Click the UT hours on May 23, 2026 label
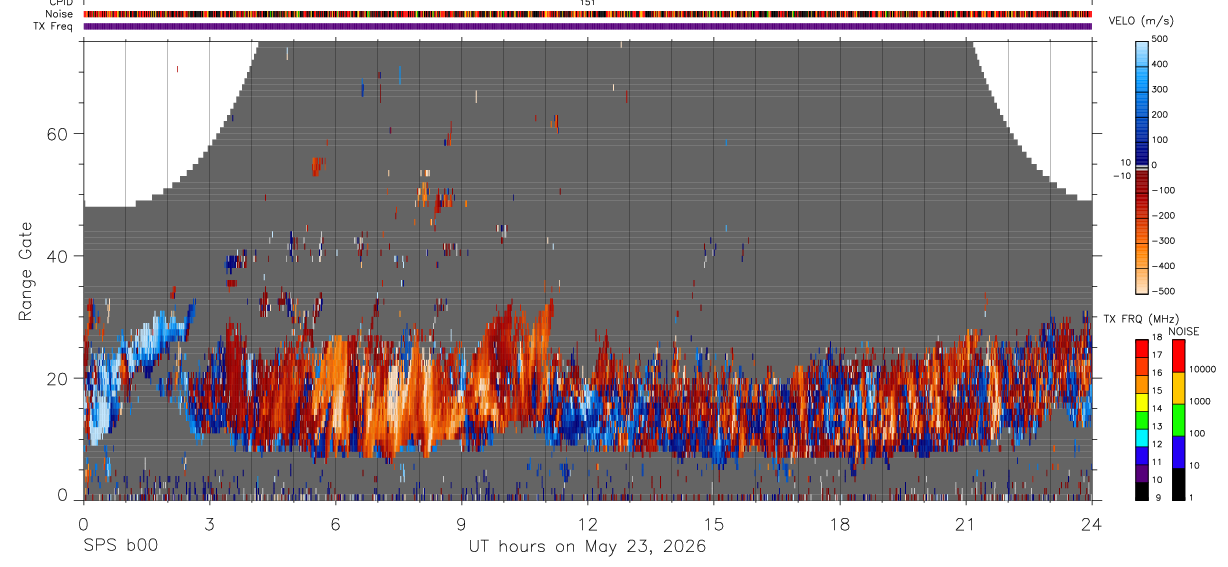This screenshot has height=567, width=1228. (x=587, y=546)
